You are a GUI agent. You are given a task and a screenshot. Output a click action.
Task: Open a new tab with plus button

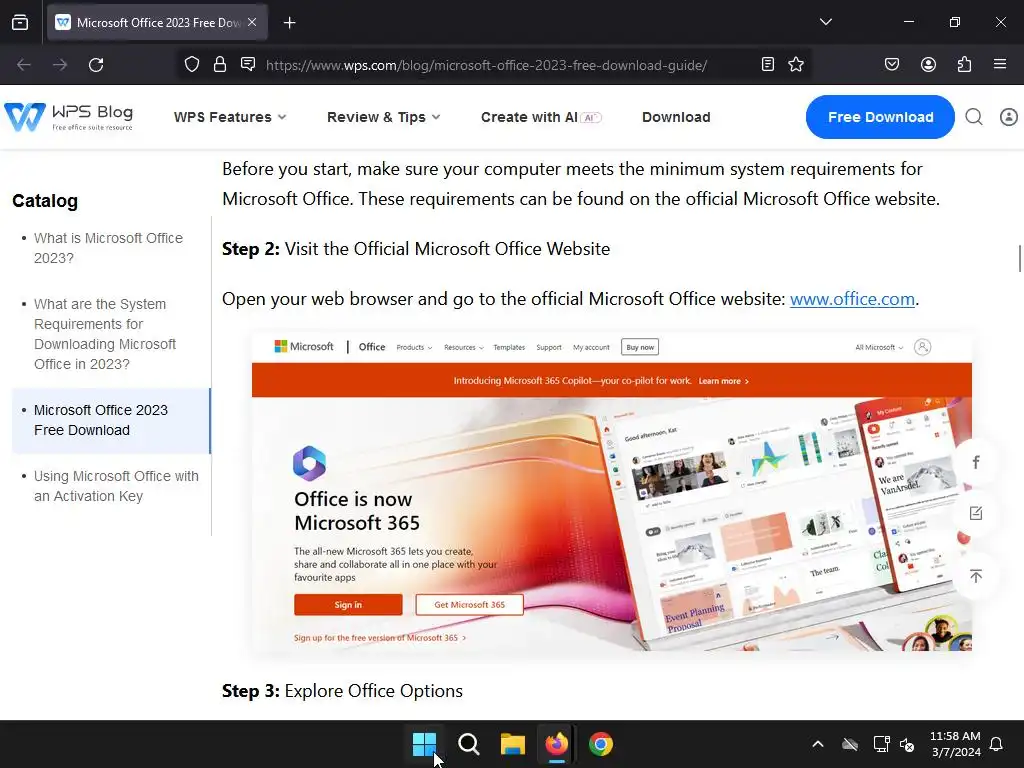pyautogui.click(x=289, y=23)
